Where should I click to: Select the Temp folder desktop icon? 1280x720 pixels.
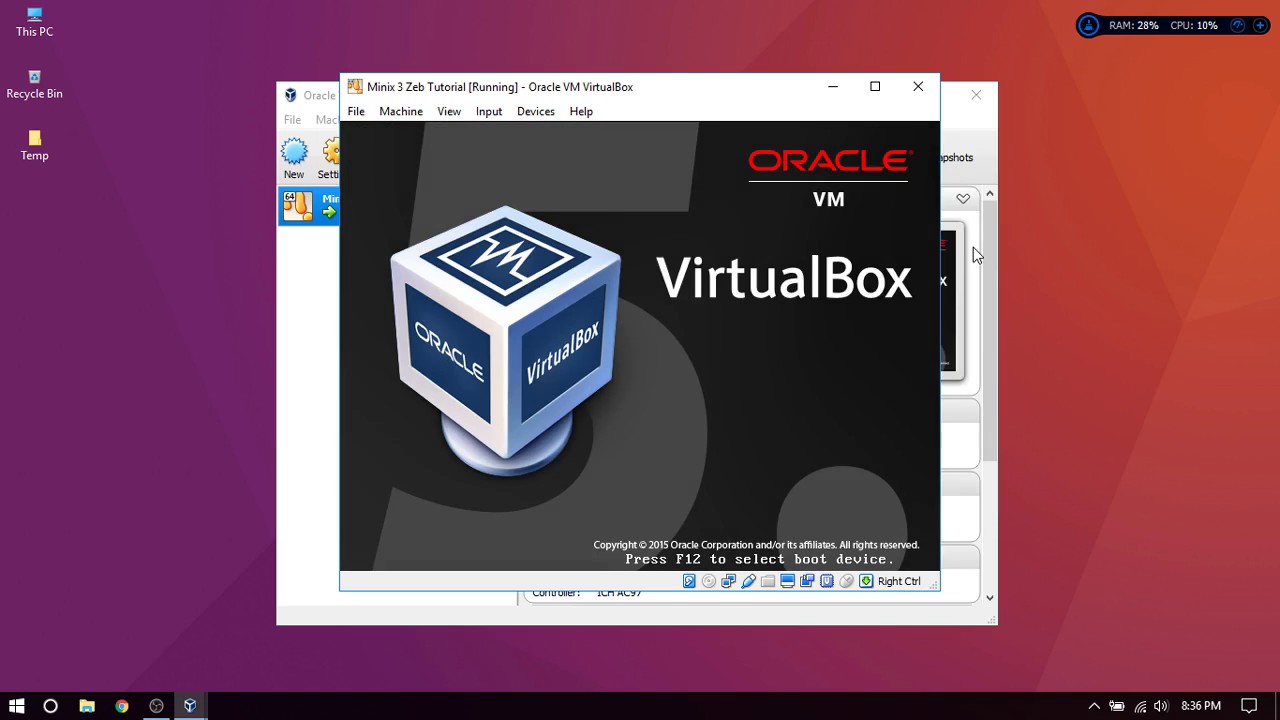point(34,146)
